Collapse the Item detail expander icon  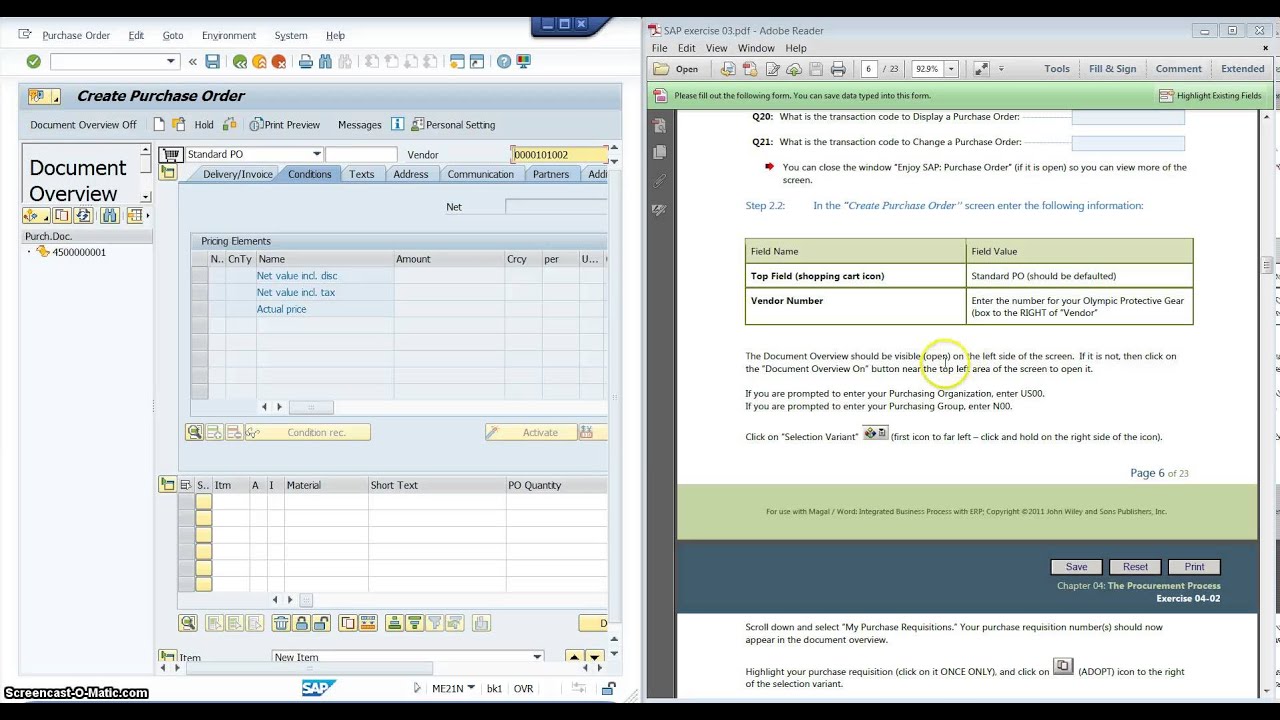pos(167,657)
